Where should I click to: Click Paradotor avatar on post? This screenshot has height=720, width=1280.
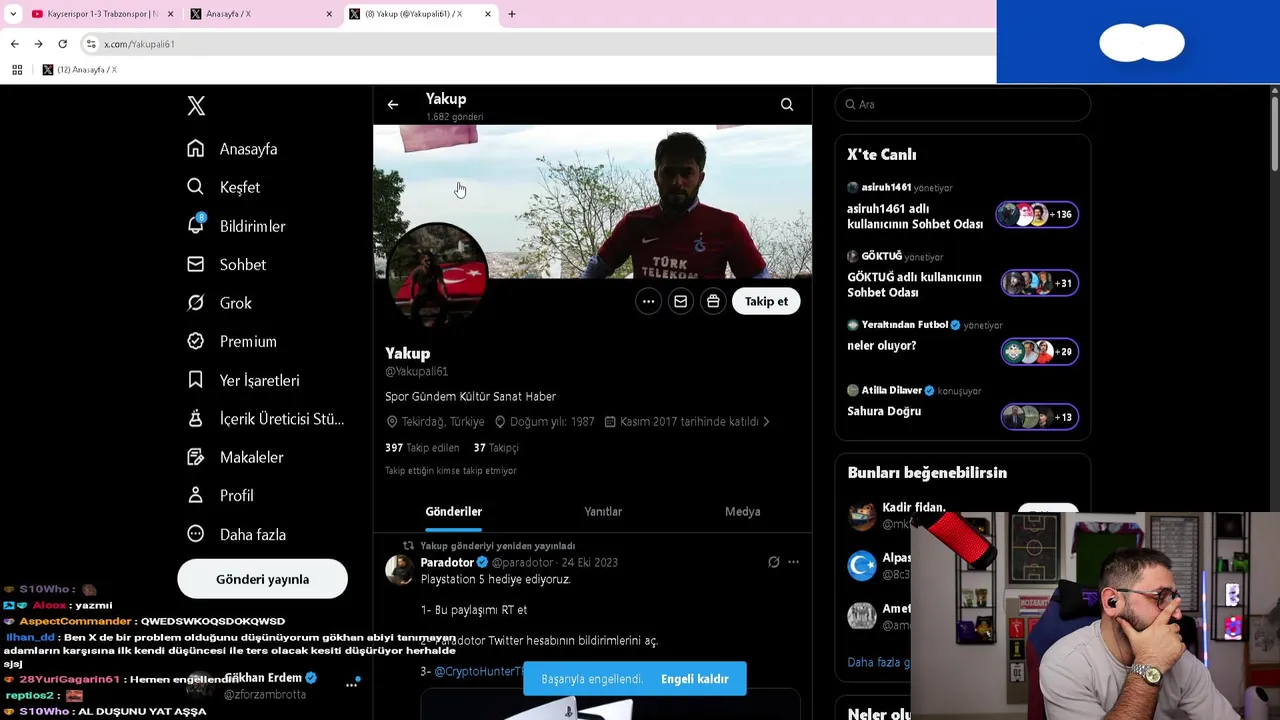(400, 568)
